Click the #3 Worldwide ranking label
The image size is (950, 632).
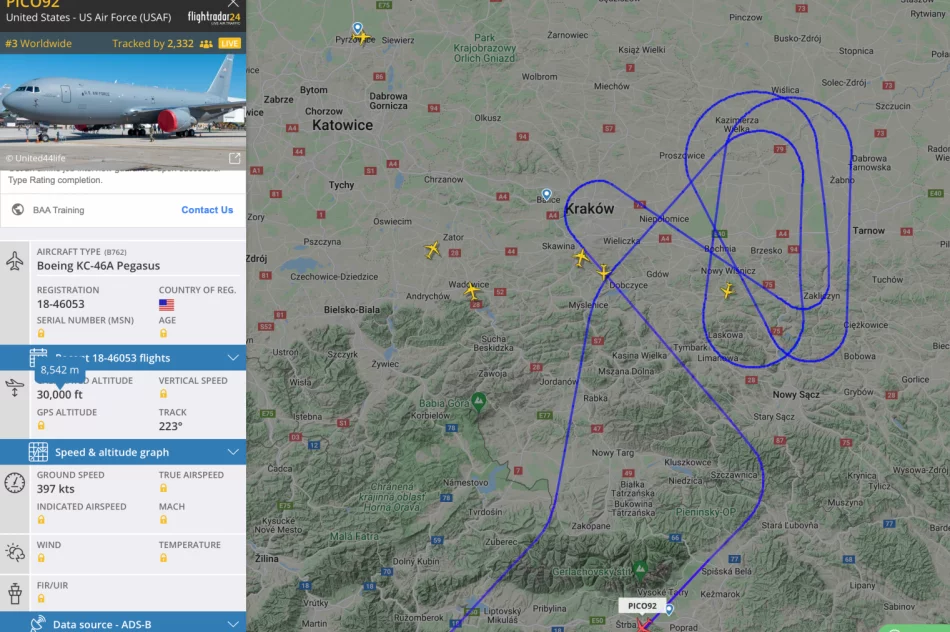pyautogui.click(x=38, y=44)
